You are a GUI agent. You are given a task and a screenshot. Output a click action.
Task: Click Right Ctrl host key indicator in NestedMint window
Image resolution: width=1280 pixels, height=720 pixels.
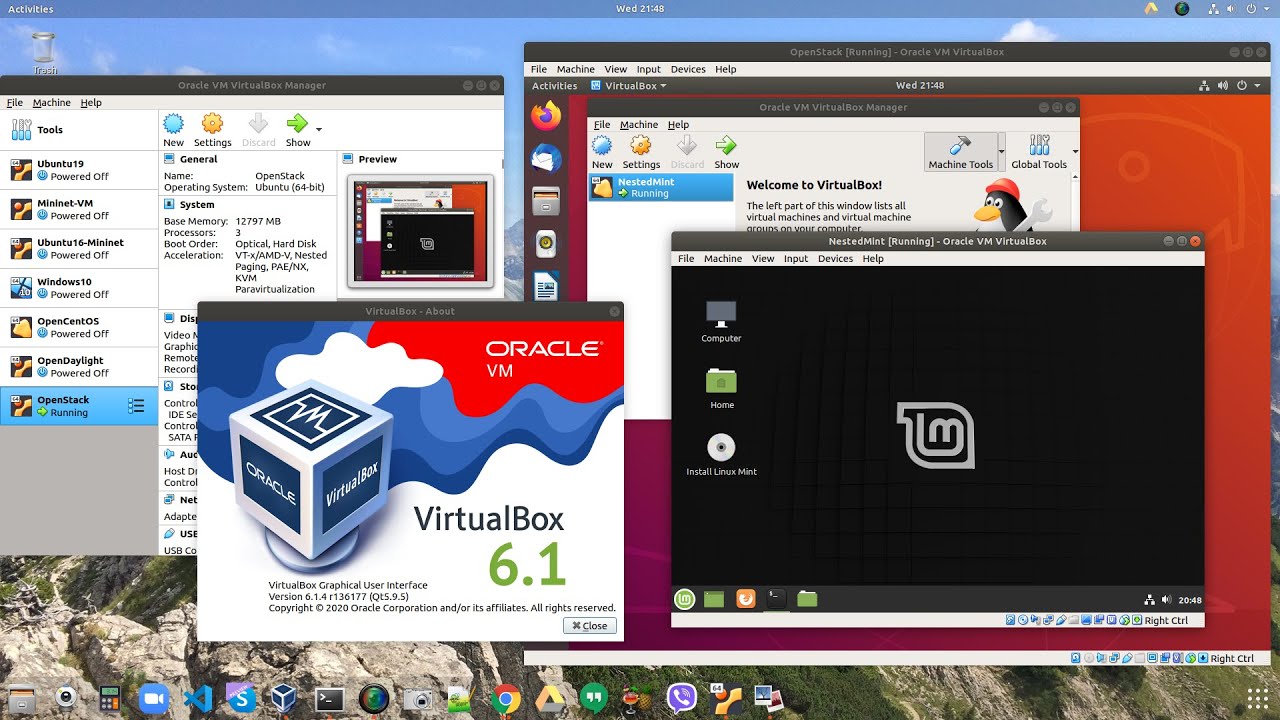point(1166,620)
